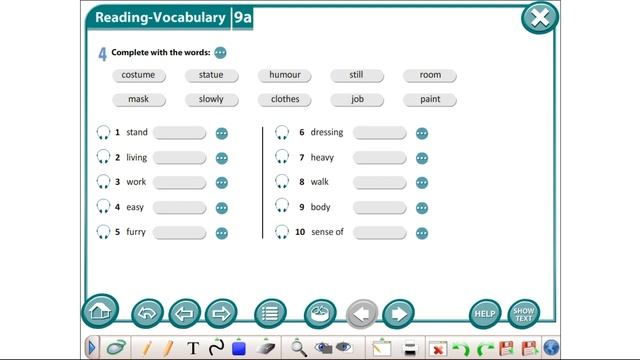Select the mouse pointer tool

pyautogui.click(x=116, y=348)
